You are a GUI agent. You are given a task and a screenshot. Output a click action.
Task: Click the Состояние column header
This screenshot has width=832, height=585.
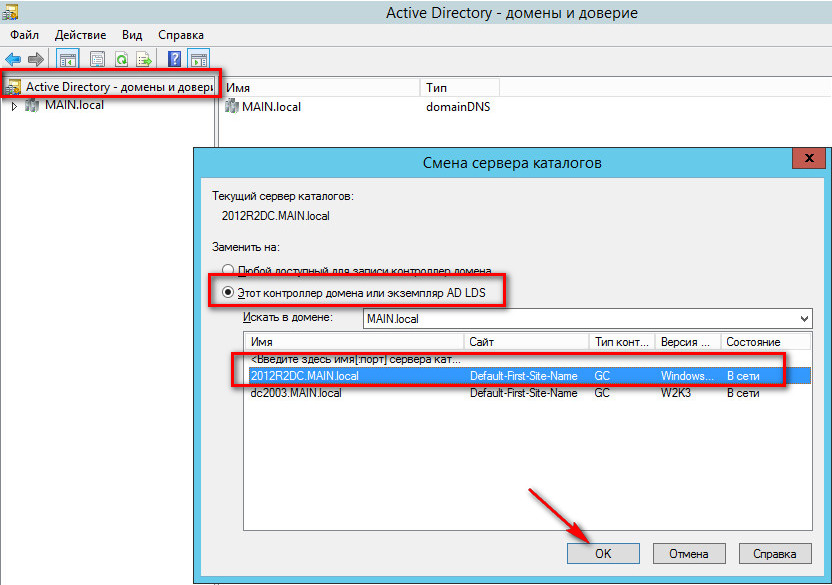click(766, 342)
